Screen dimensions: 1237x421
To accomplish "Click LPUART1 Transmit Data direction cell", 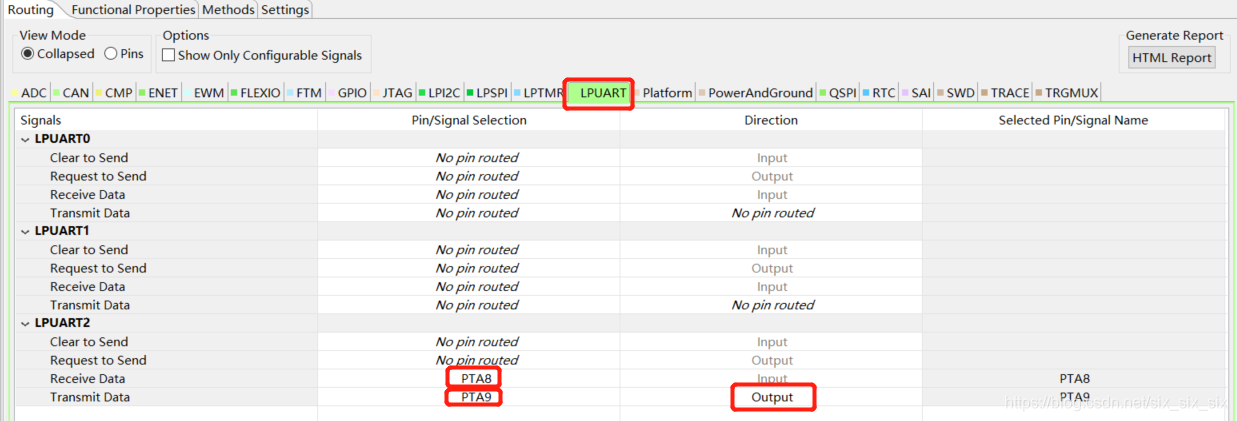I will click(x=772, y=305).
